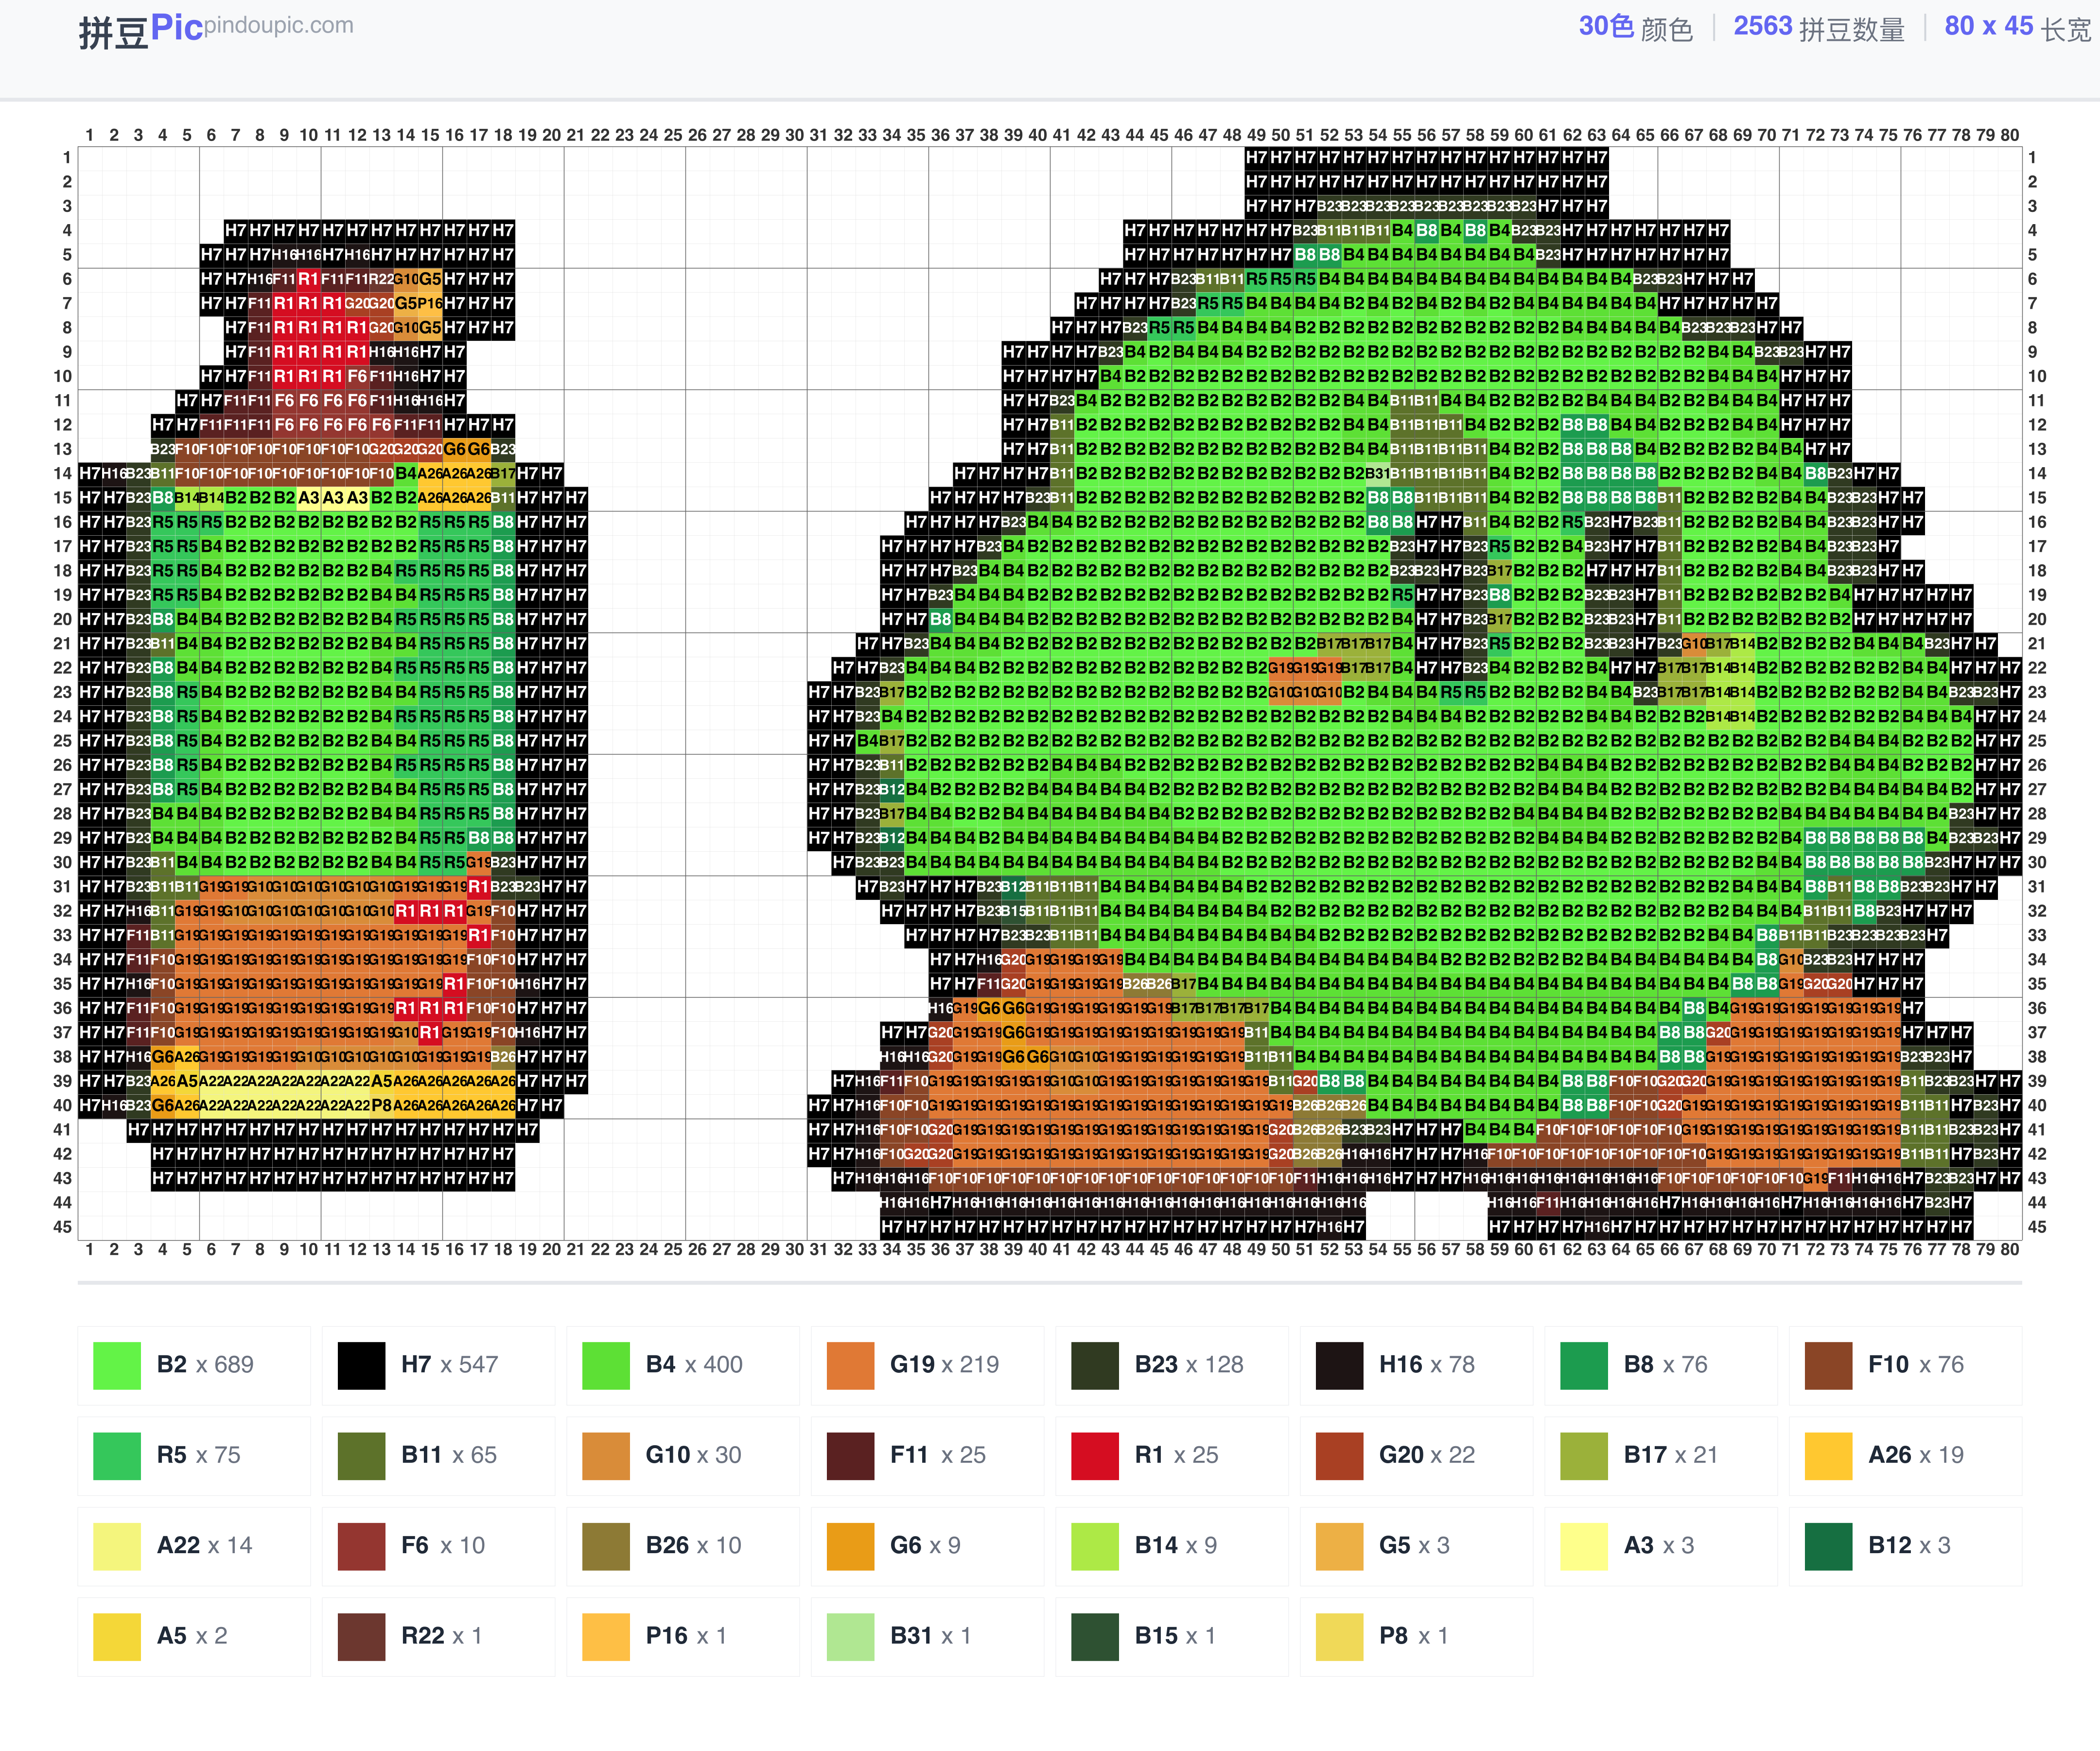Click the 'x 128' count beside B23
The width and height of the screenshot is (2100, 1751).
[x=1215, y=1365]
